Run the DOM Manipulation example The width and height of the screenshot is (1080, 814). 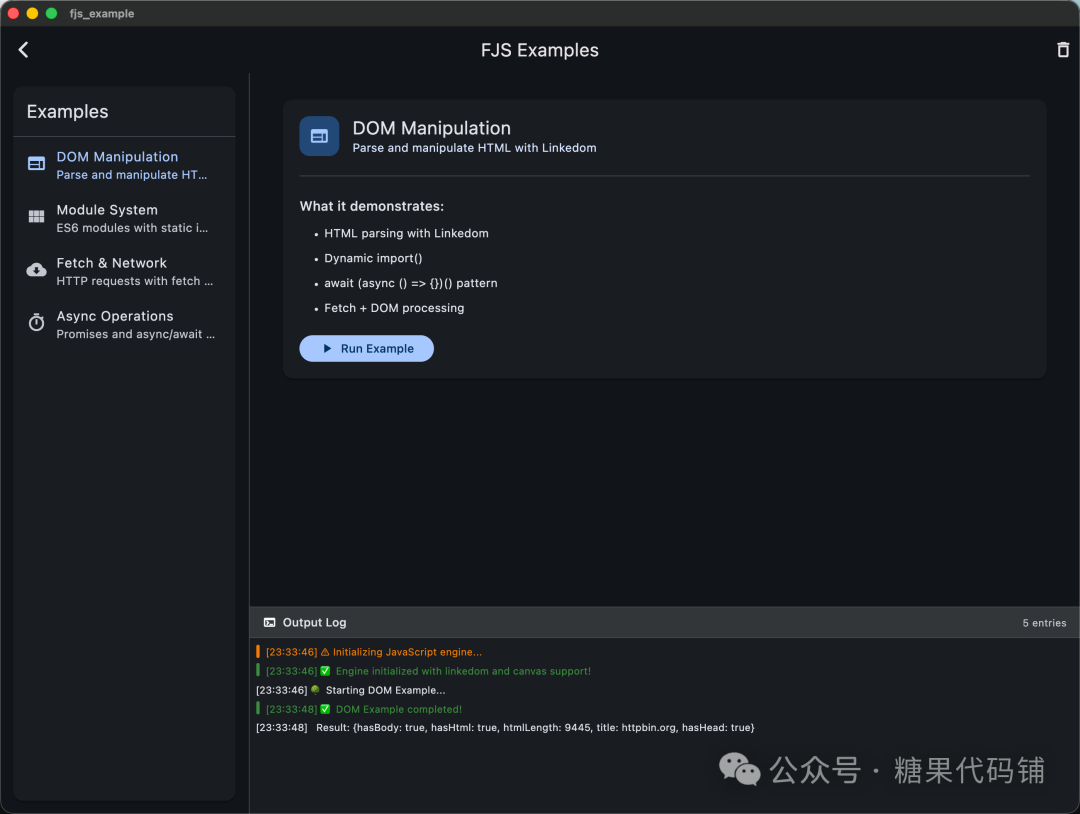(x=366, y=348)
